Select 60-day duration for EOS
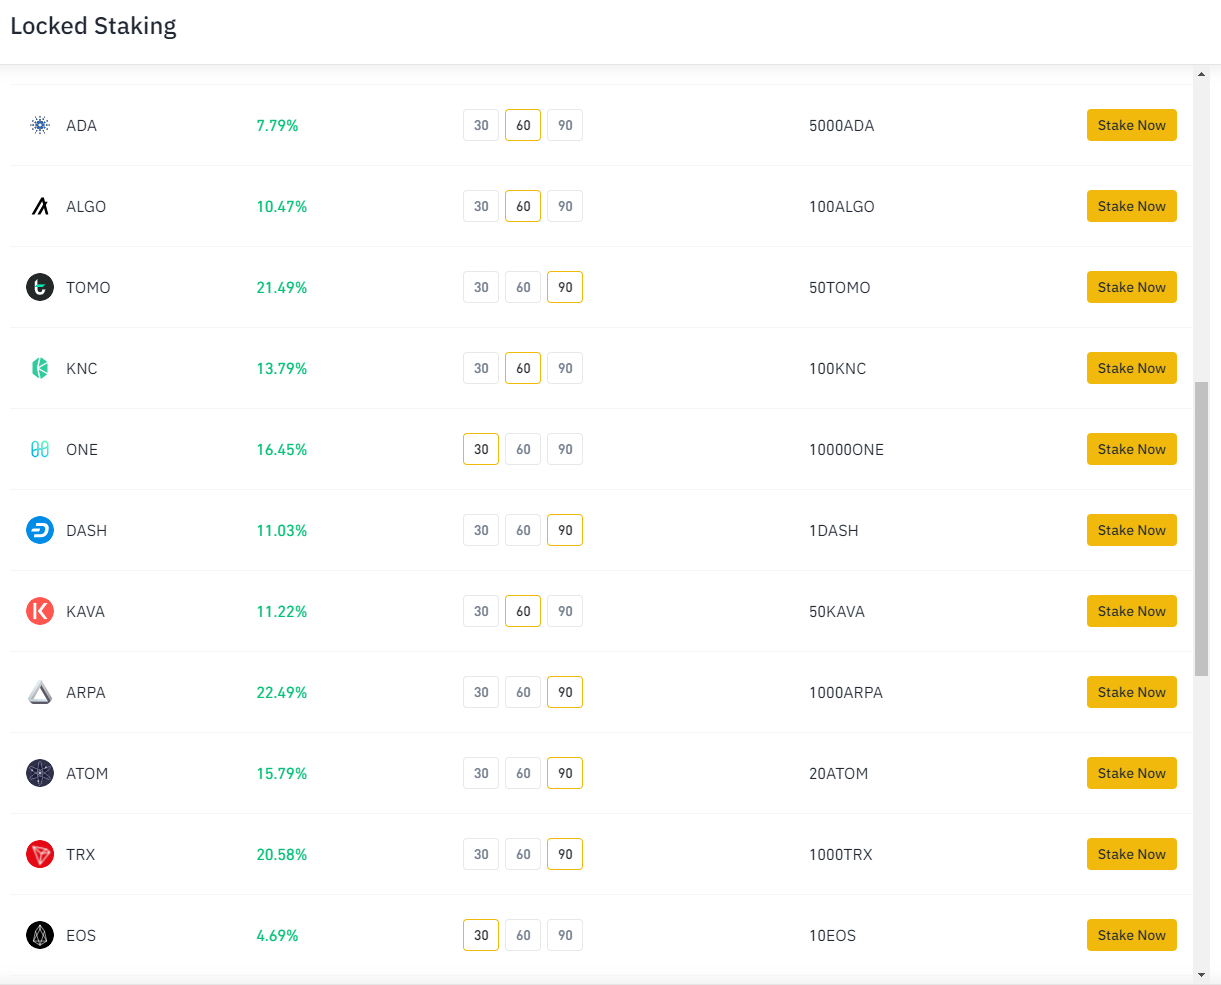Image resolution: width=1221 pixels, height=985 pixels. click(x=523, y=935)
